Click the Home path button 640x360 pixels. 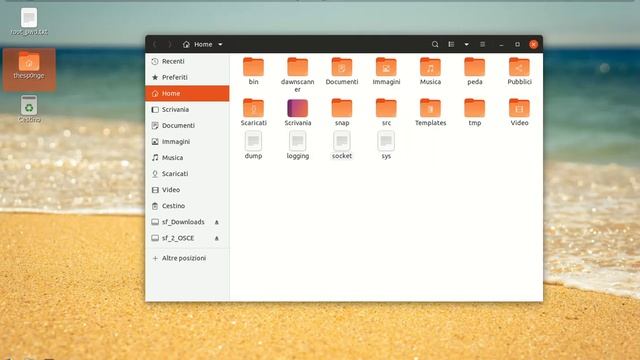pyautogui.click(x=198, y=44)
